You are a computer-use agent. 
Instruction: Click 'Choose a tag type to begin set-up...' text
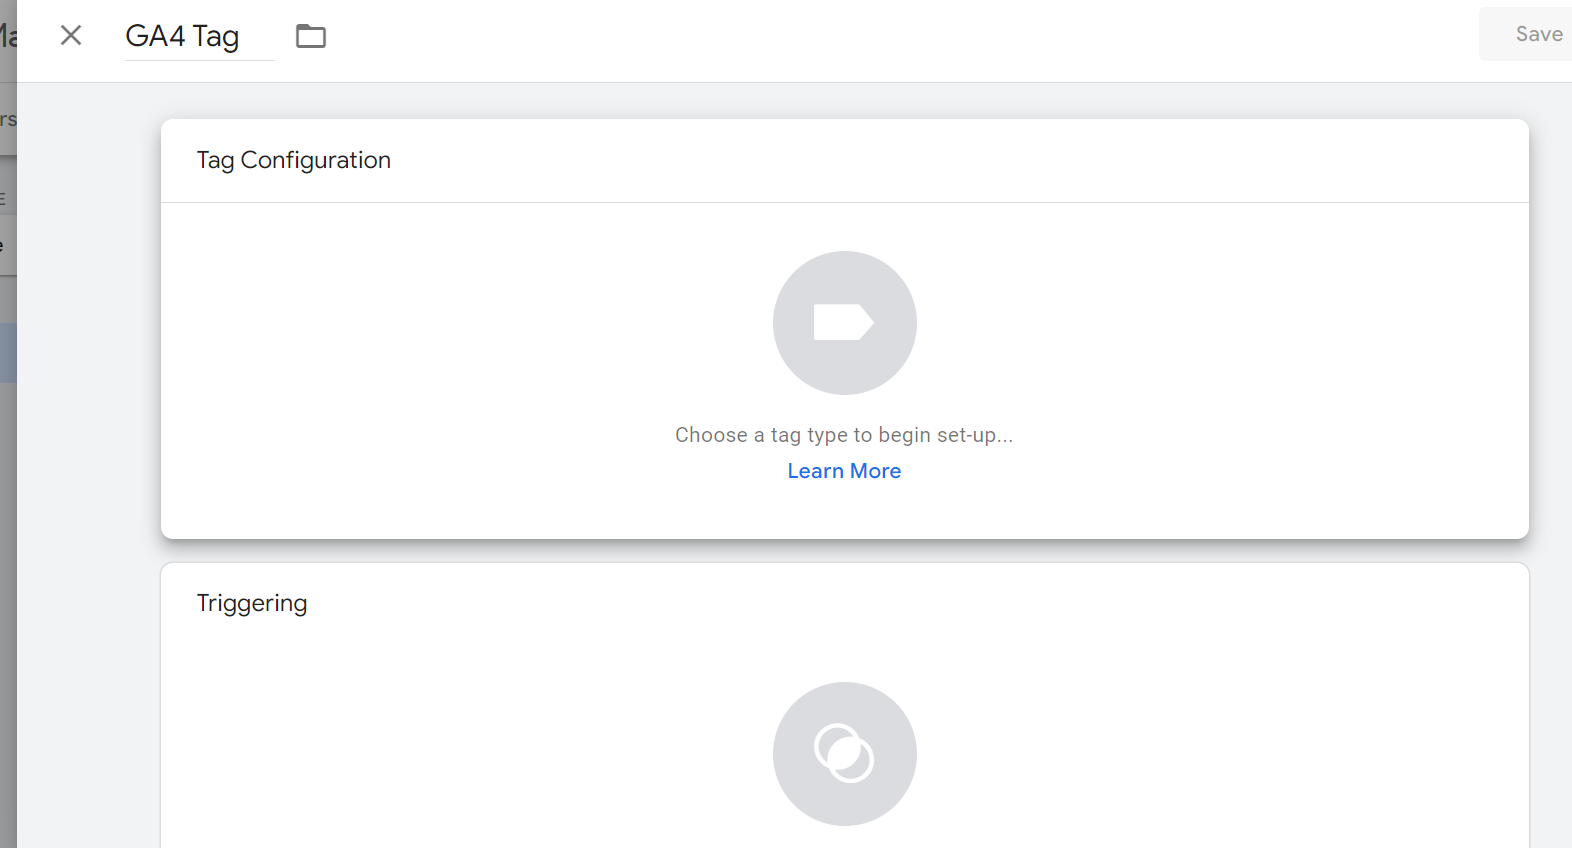[x=844, y=435]
